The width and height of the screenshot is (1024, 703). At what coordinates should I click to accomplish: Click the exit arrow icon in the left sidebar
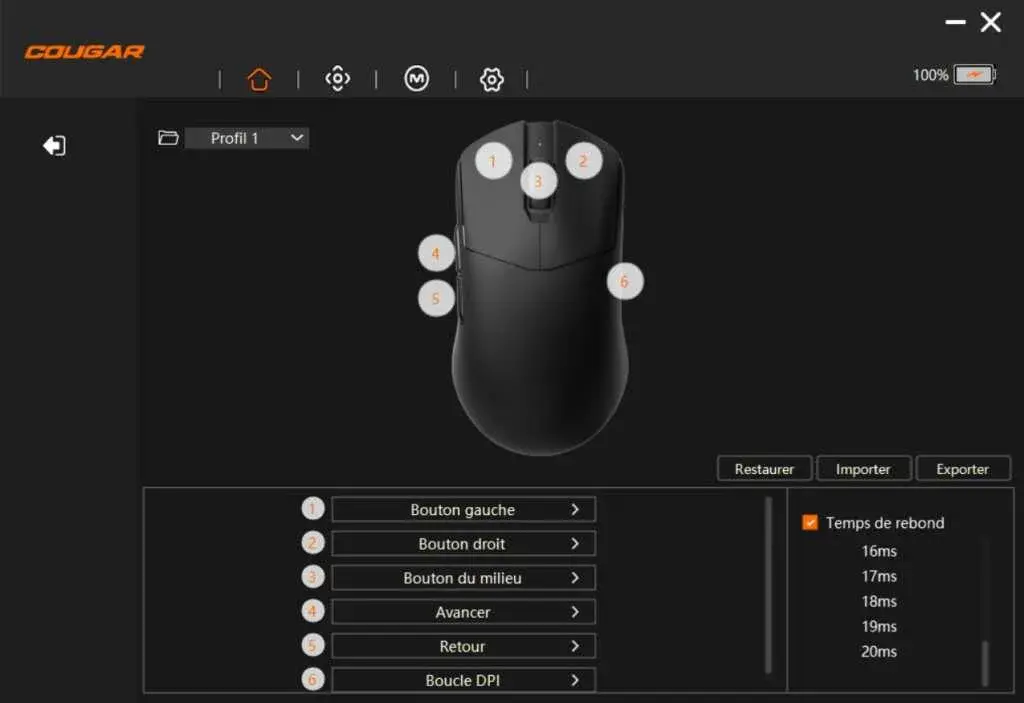(x=55, y=145)
